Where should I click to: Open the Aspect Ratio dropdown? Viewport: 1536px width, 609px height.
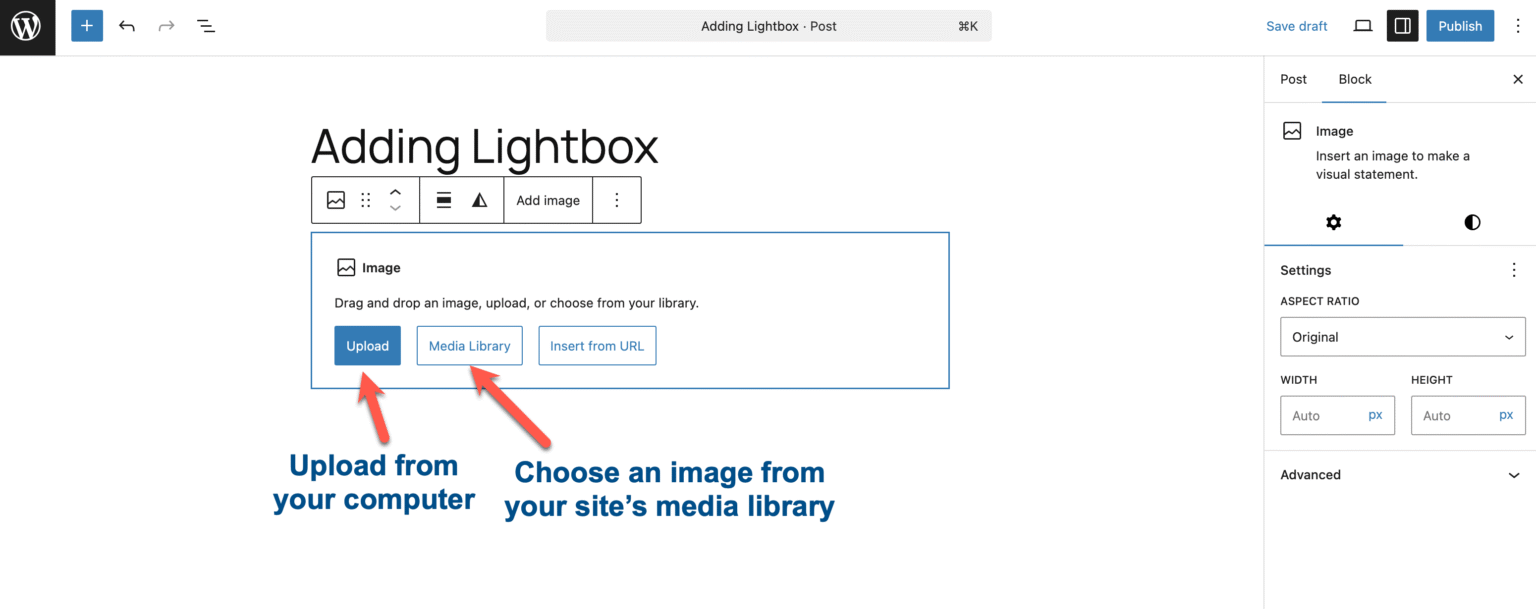(1402, 337)
